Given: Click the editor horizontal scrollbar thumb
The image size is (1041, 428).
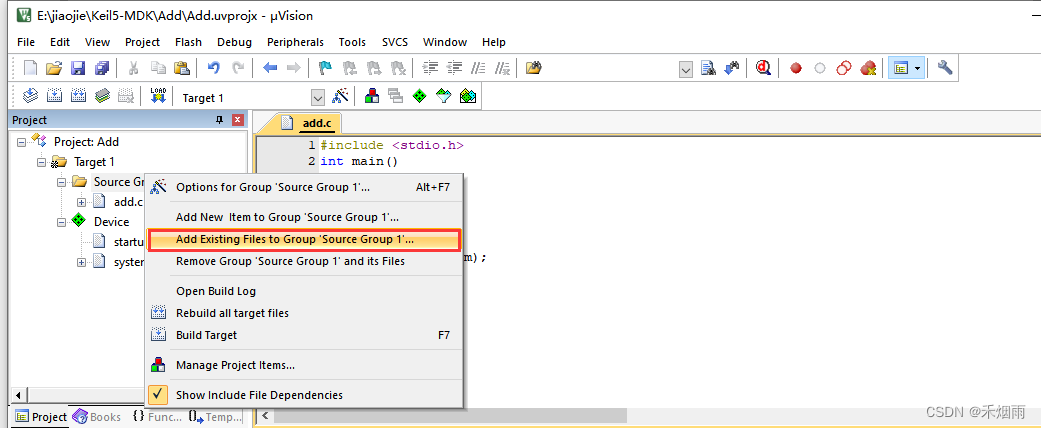Looking at the screenshot, I should 450,416.
